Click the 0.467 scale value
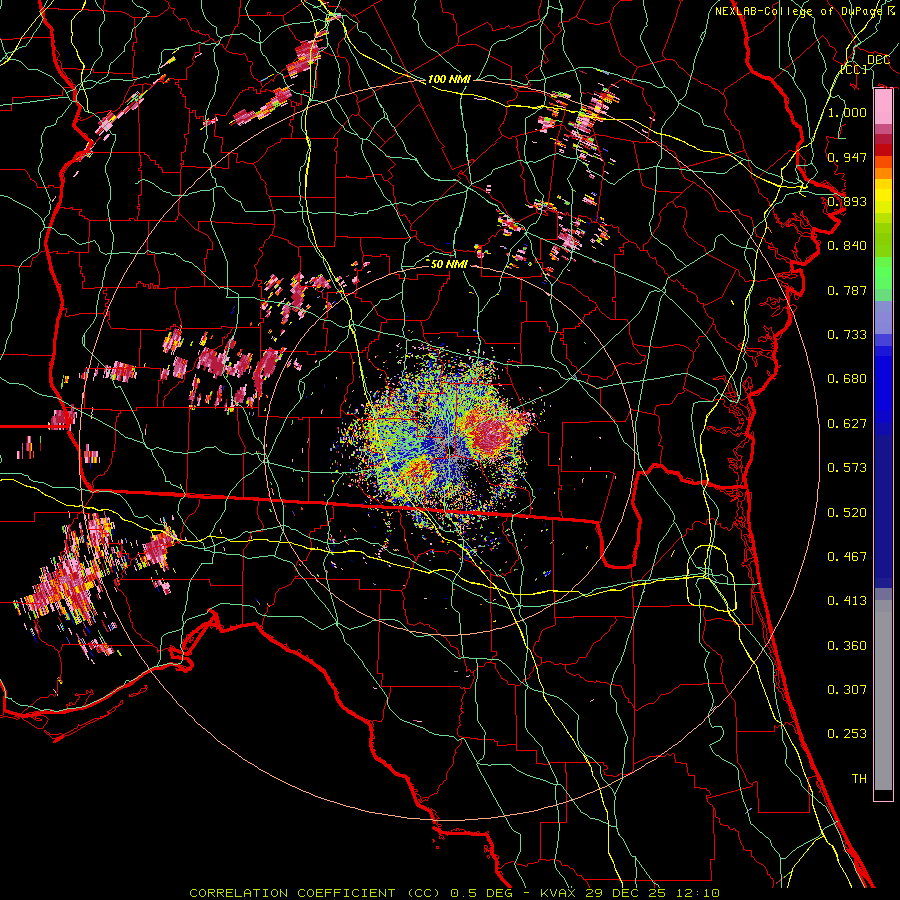 [847, 556]
